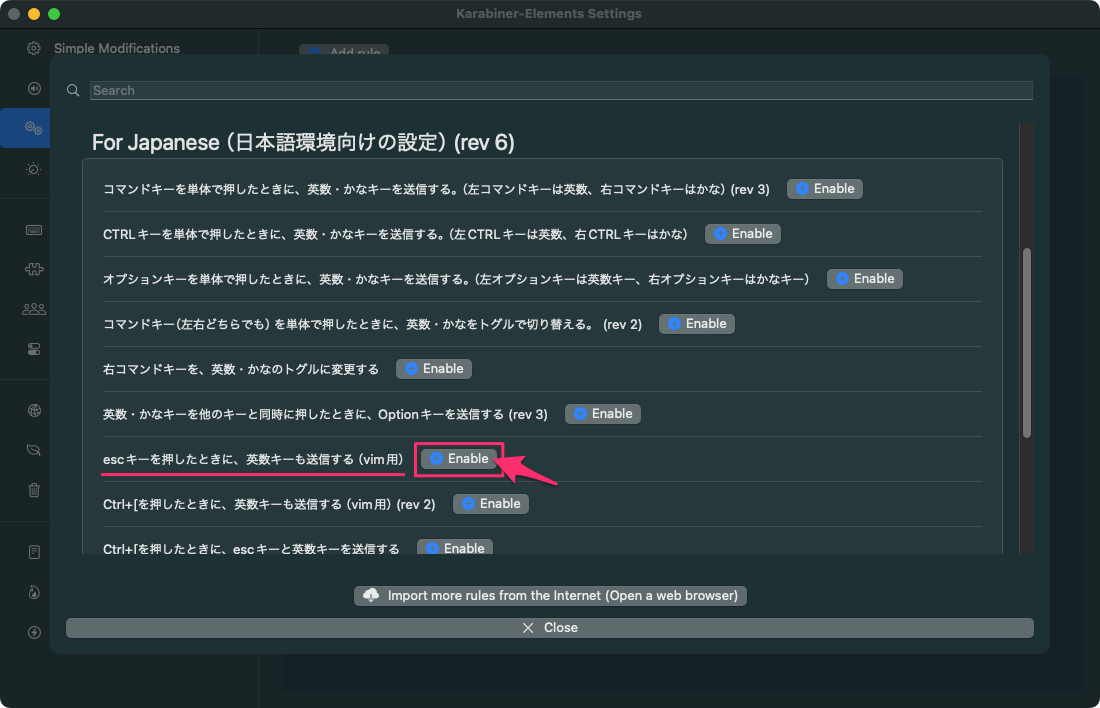Screen dimensions: 1100x708
Task: Open the flame icon in sidebar
Action: (x=34, y=592)
